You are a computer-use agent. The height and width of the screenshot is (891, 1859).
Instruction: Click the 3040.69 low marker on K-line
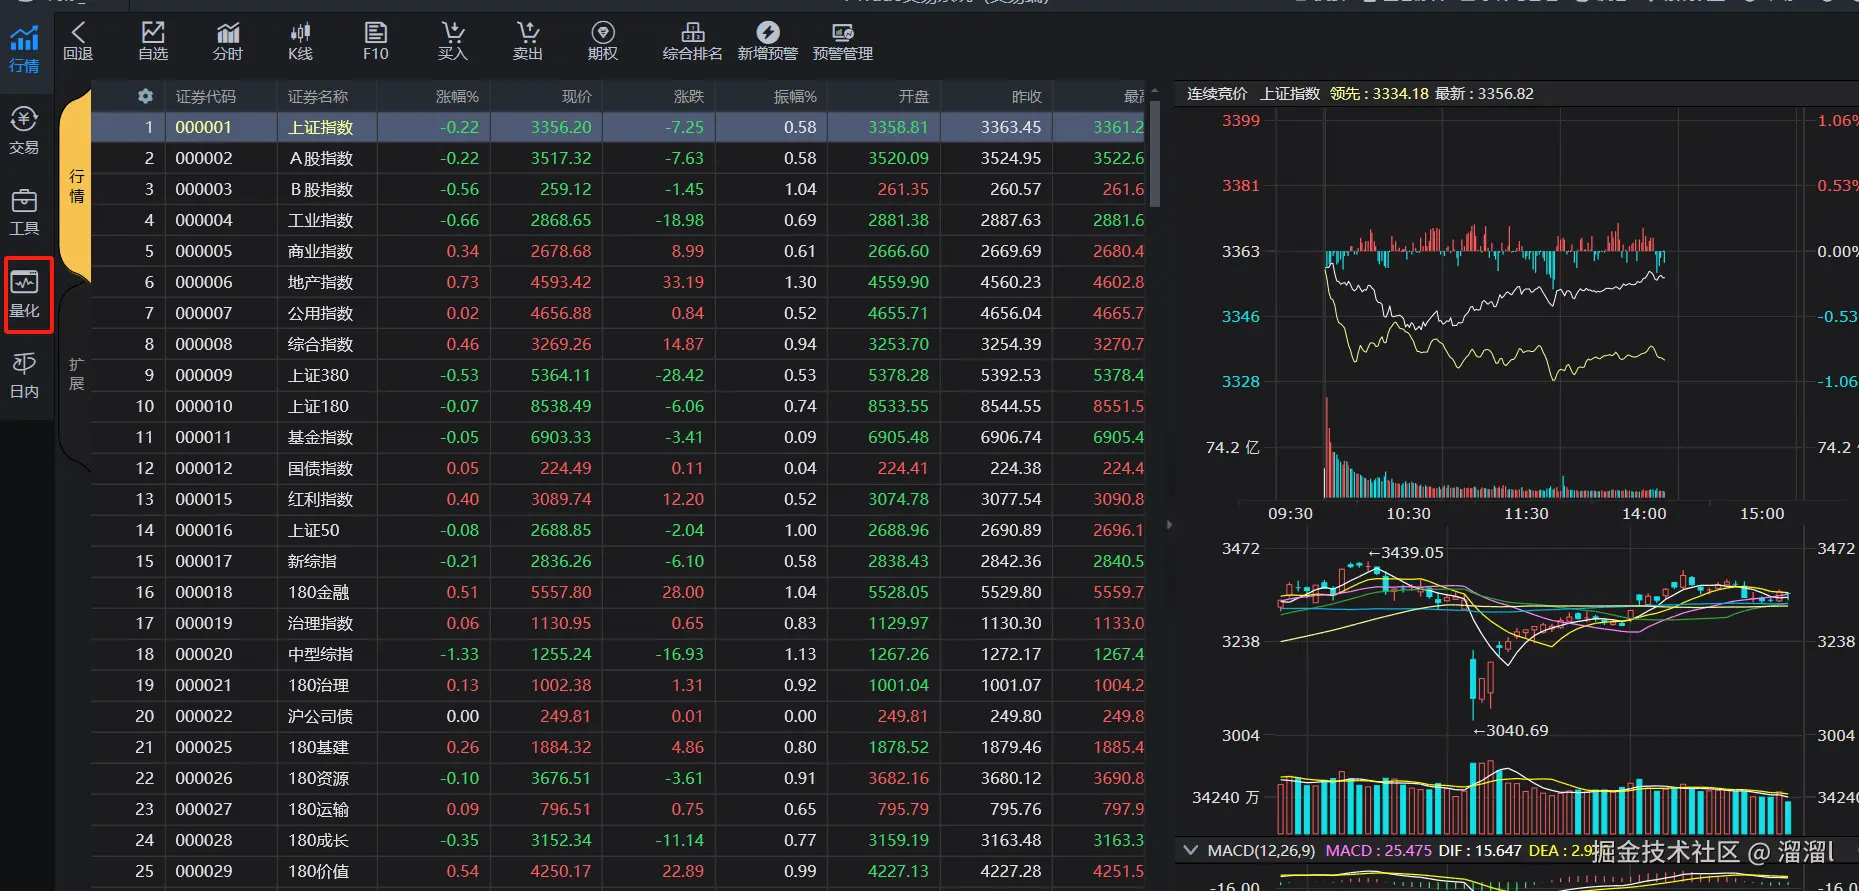tap(1511, 730)
